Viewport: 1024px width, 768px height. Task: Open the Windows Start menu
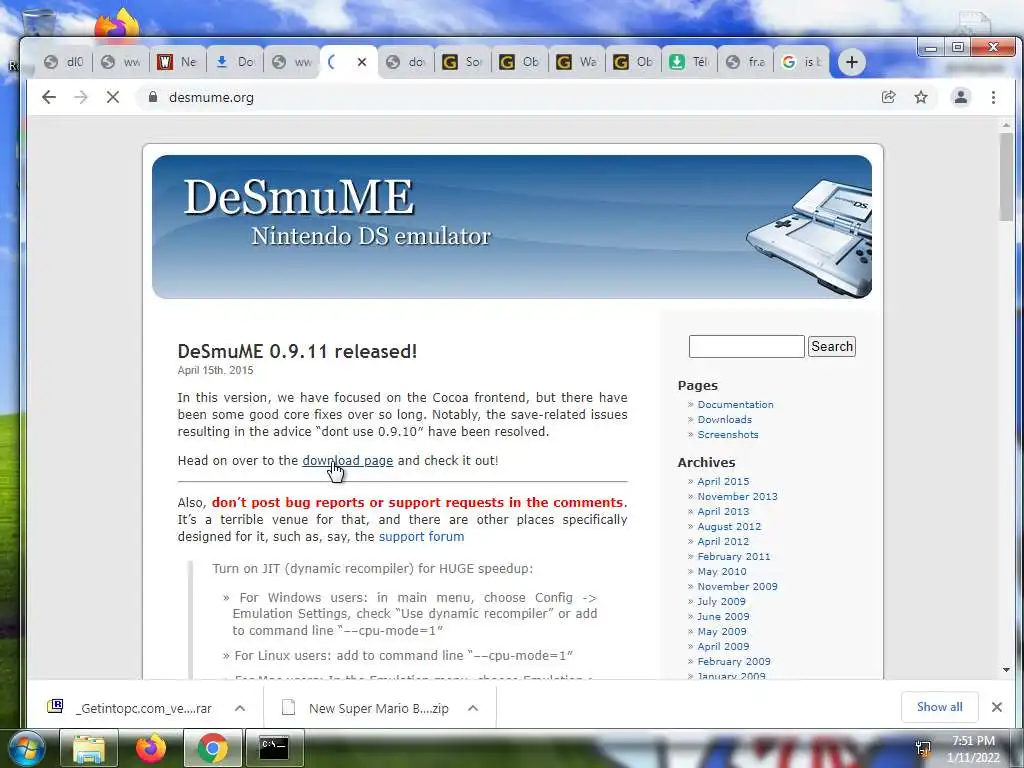click(26, 748)
